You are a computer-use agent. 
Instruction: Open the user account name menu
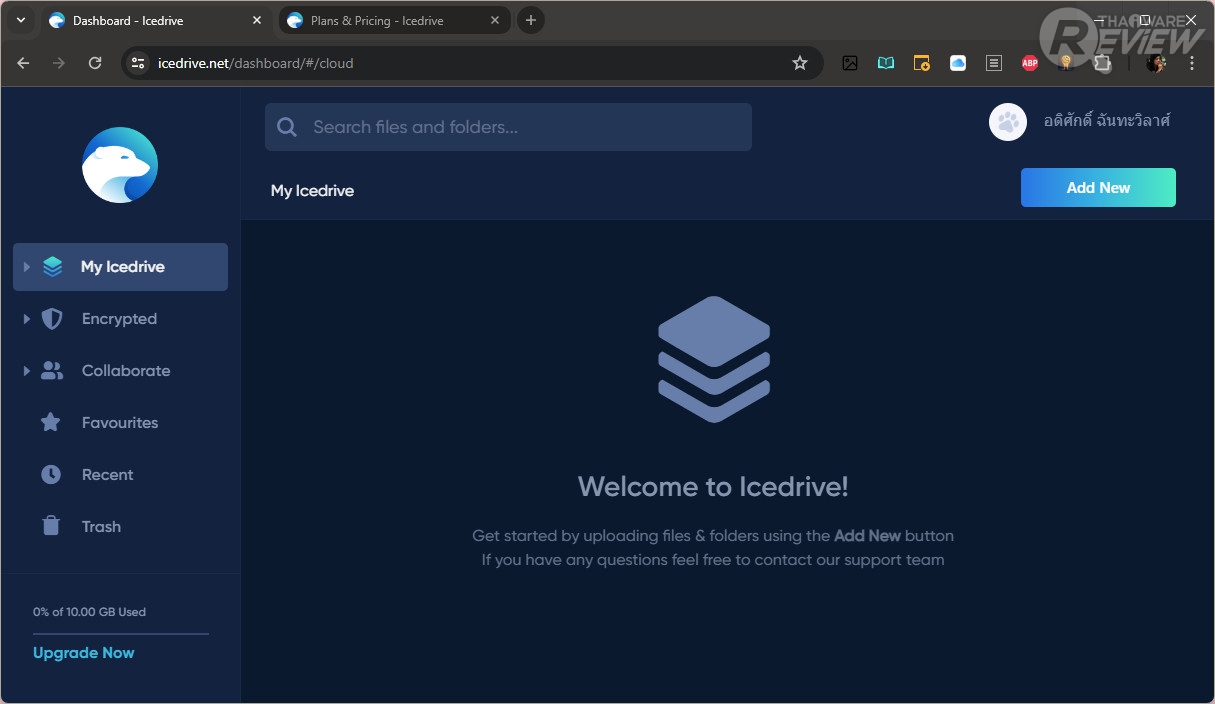[x=1107, y=121]
